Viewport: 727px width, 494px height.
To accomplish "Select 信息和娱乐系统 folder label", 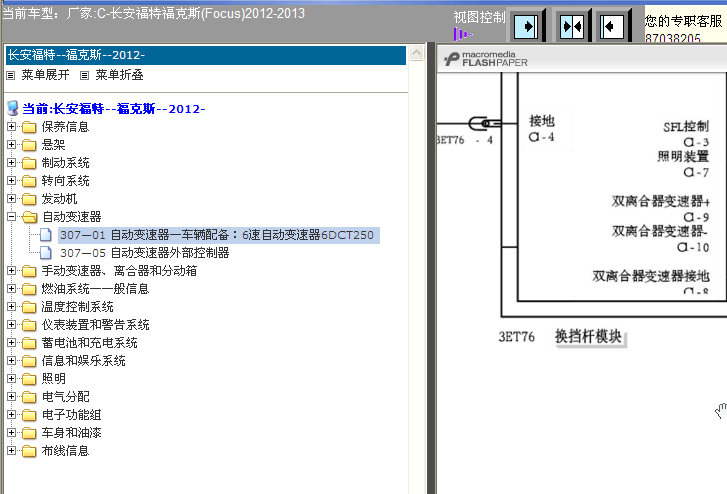I will pyautogui.click(x=83, y=361).
